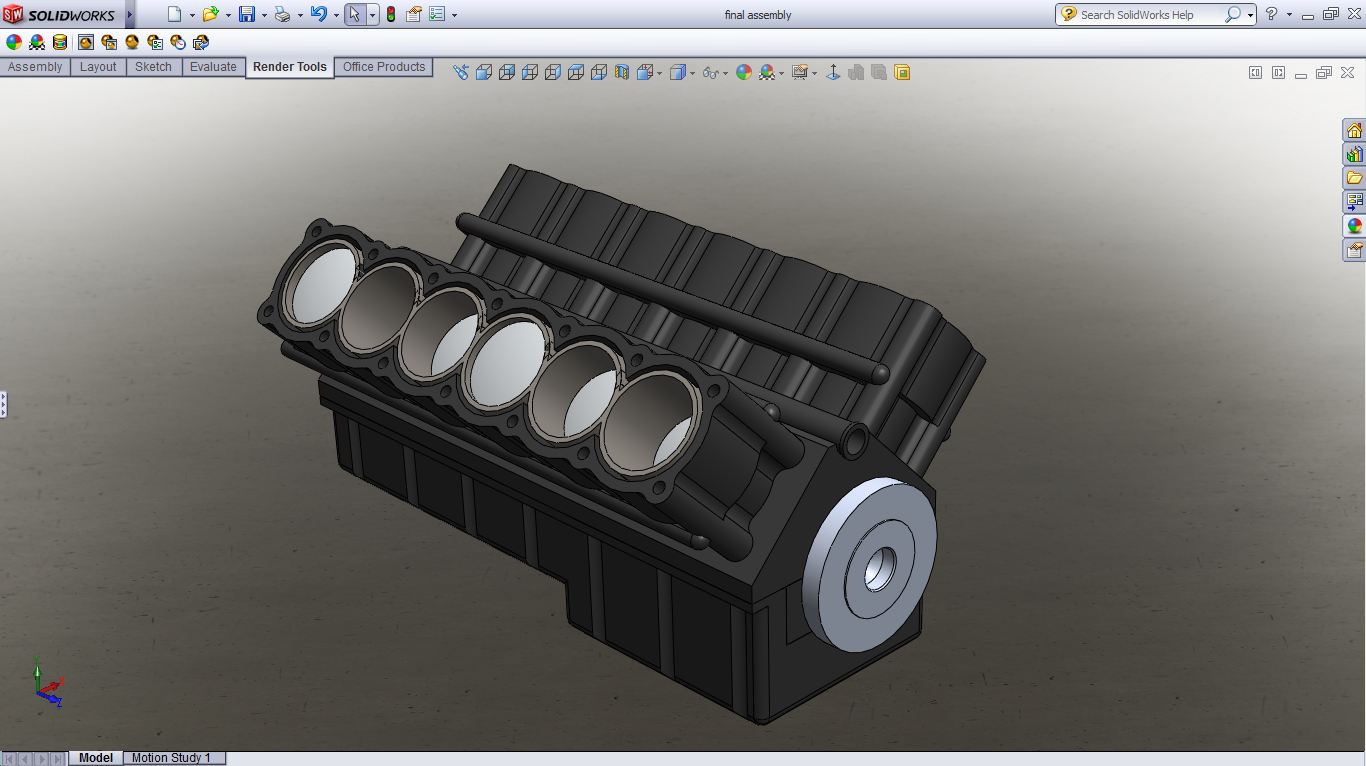Click the Final Render sphere icon
The height and width of the screenshot is (766, 1366).
point(132,42)
